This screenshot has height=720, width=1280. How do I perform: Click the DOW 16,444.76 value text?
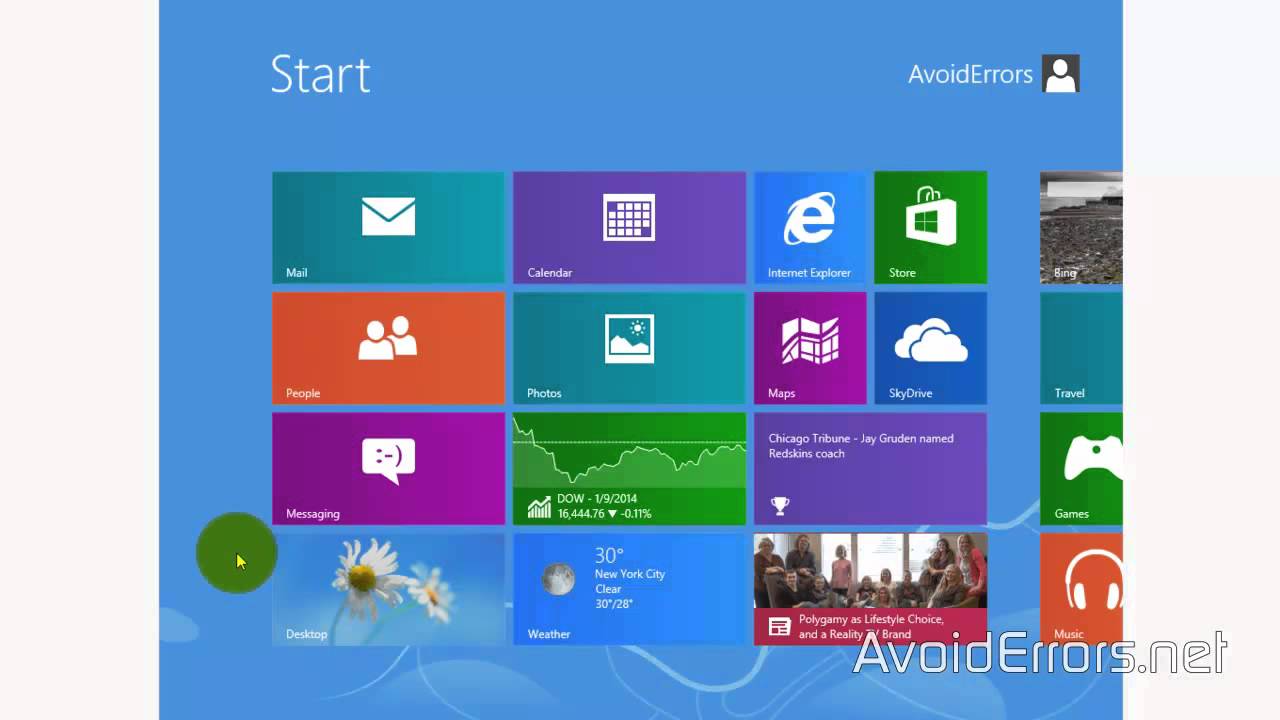tap(604, 514)
